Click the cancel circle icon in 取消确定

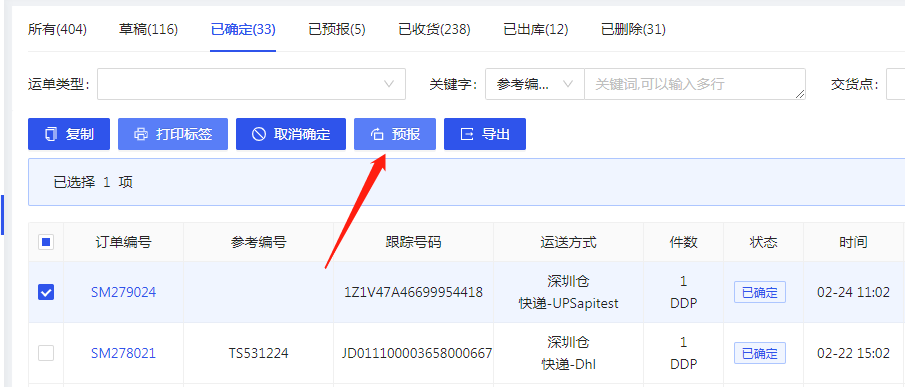click(x=259, y=134)
